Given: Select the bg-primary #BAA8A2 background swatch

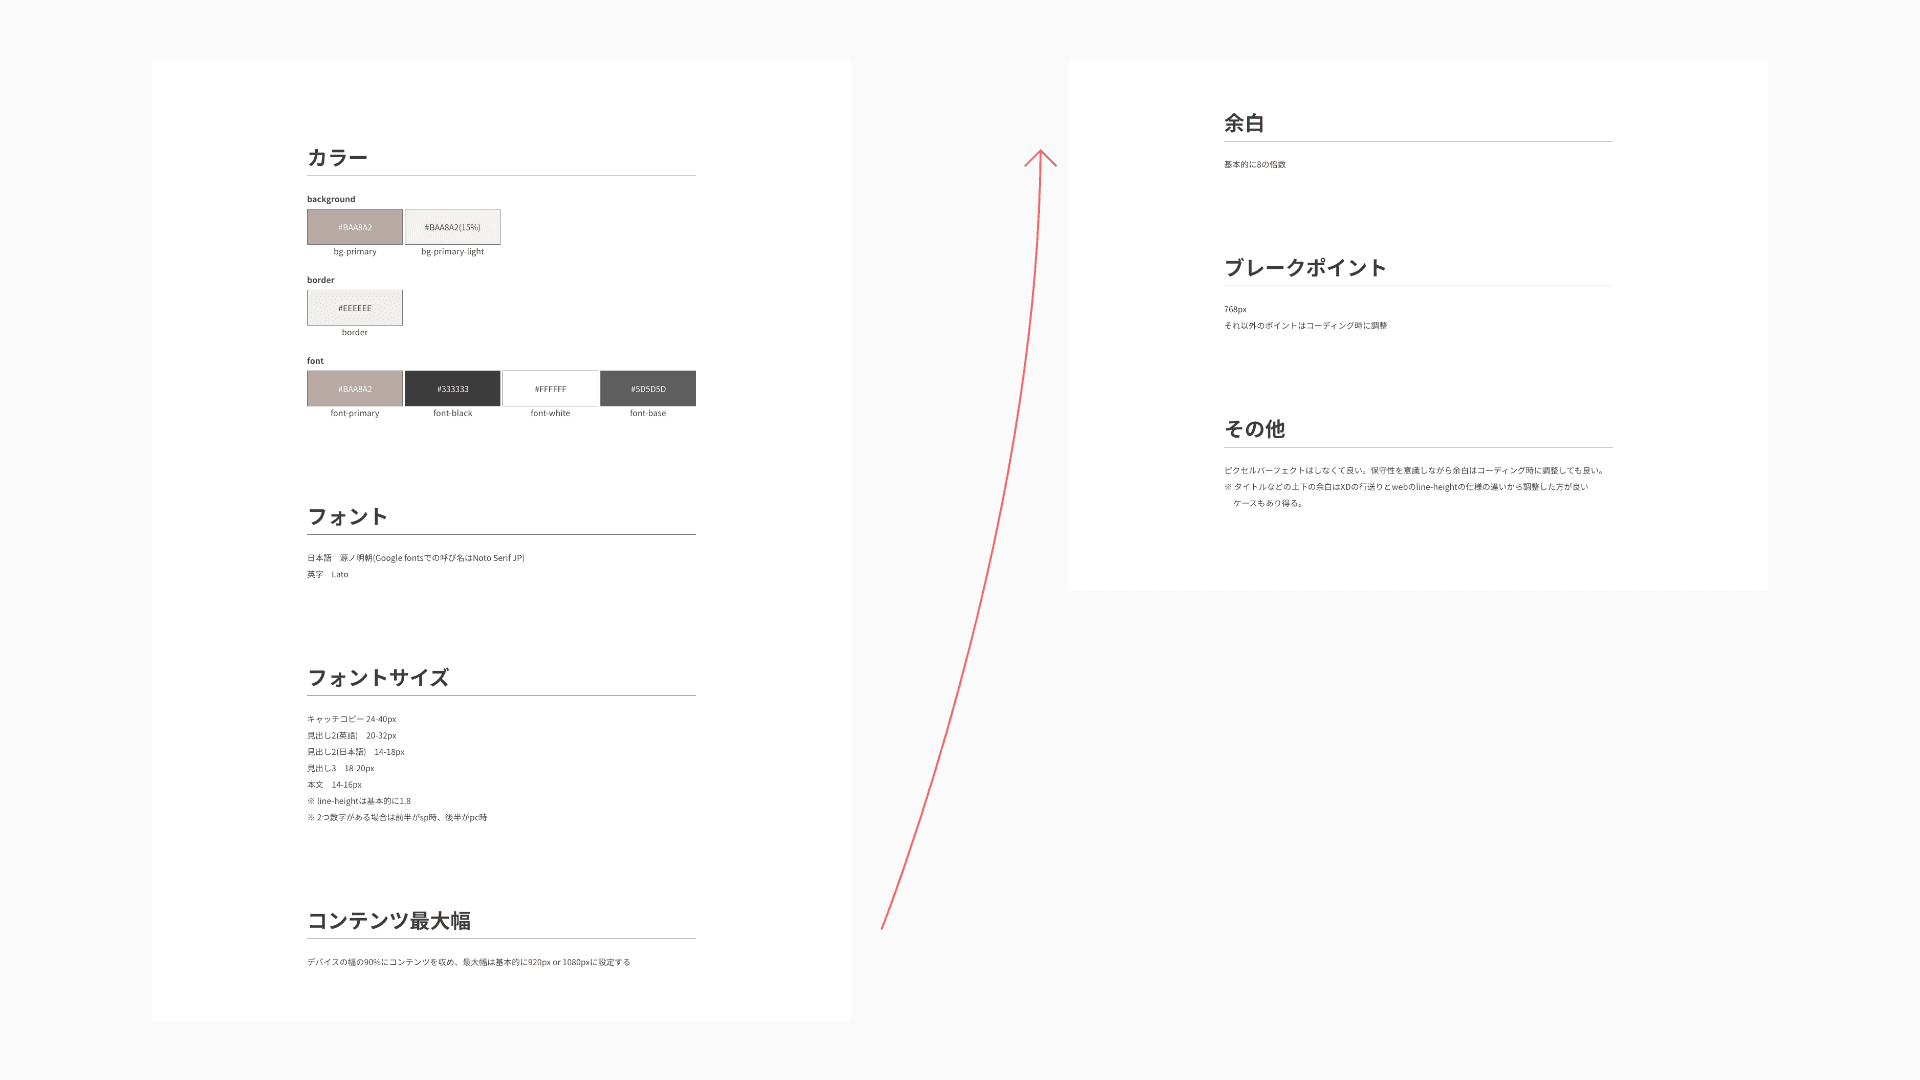Looking at the screenshot, I should [x=355, y=227].
